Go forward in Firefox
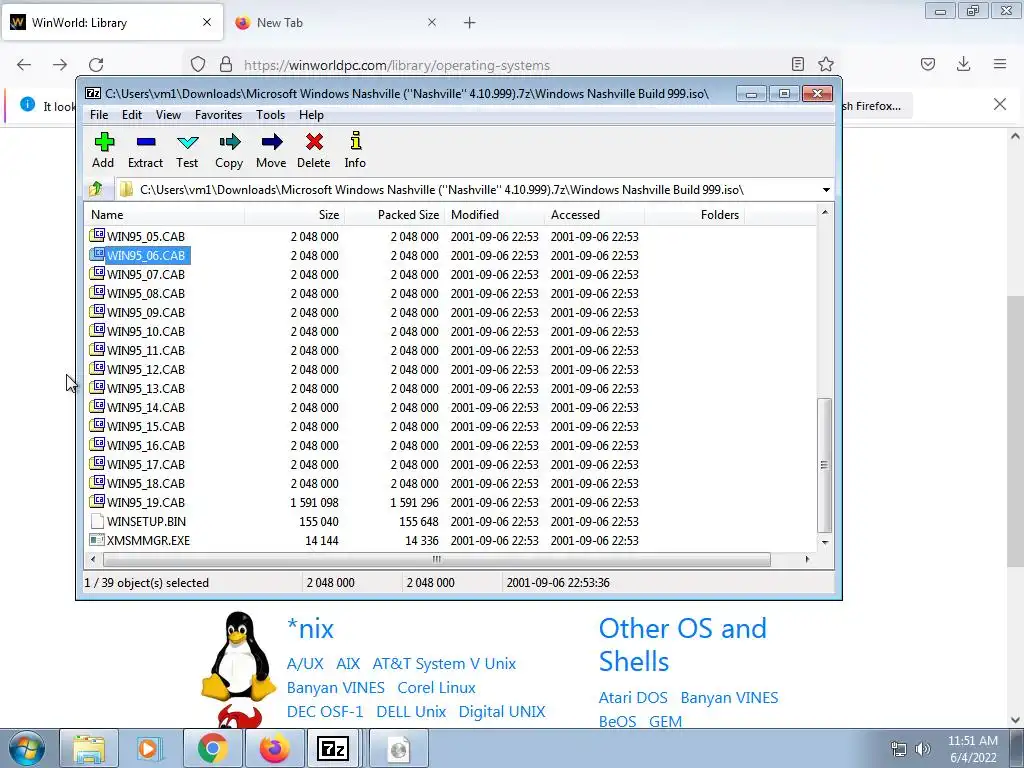The image size is (1024, 768). [x=60, y=65]
